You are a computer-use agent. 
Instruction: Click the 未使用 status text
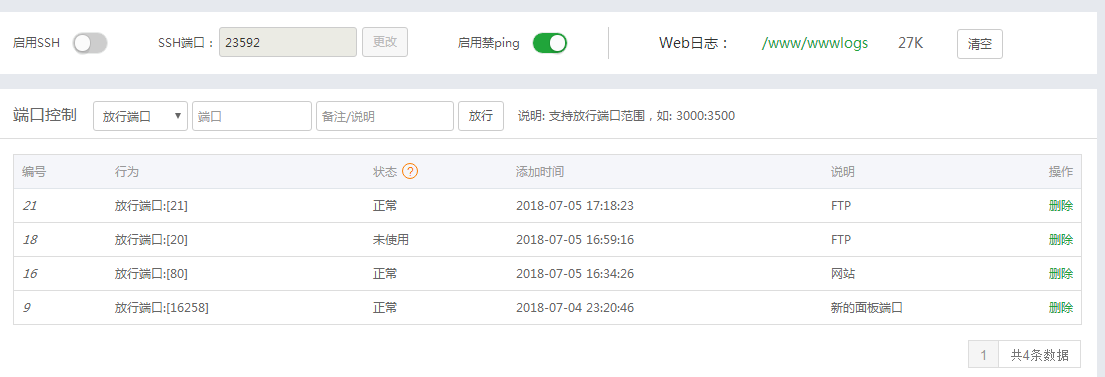tap(391, 240)
